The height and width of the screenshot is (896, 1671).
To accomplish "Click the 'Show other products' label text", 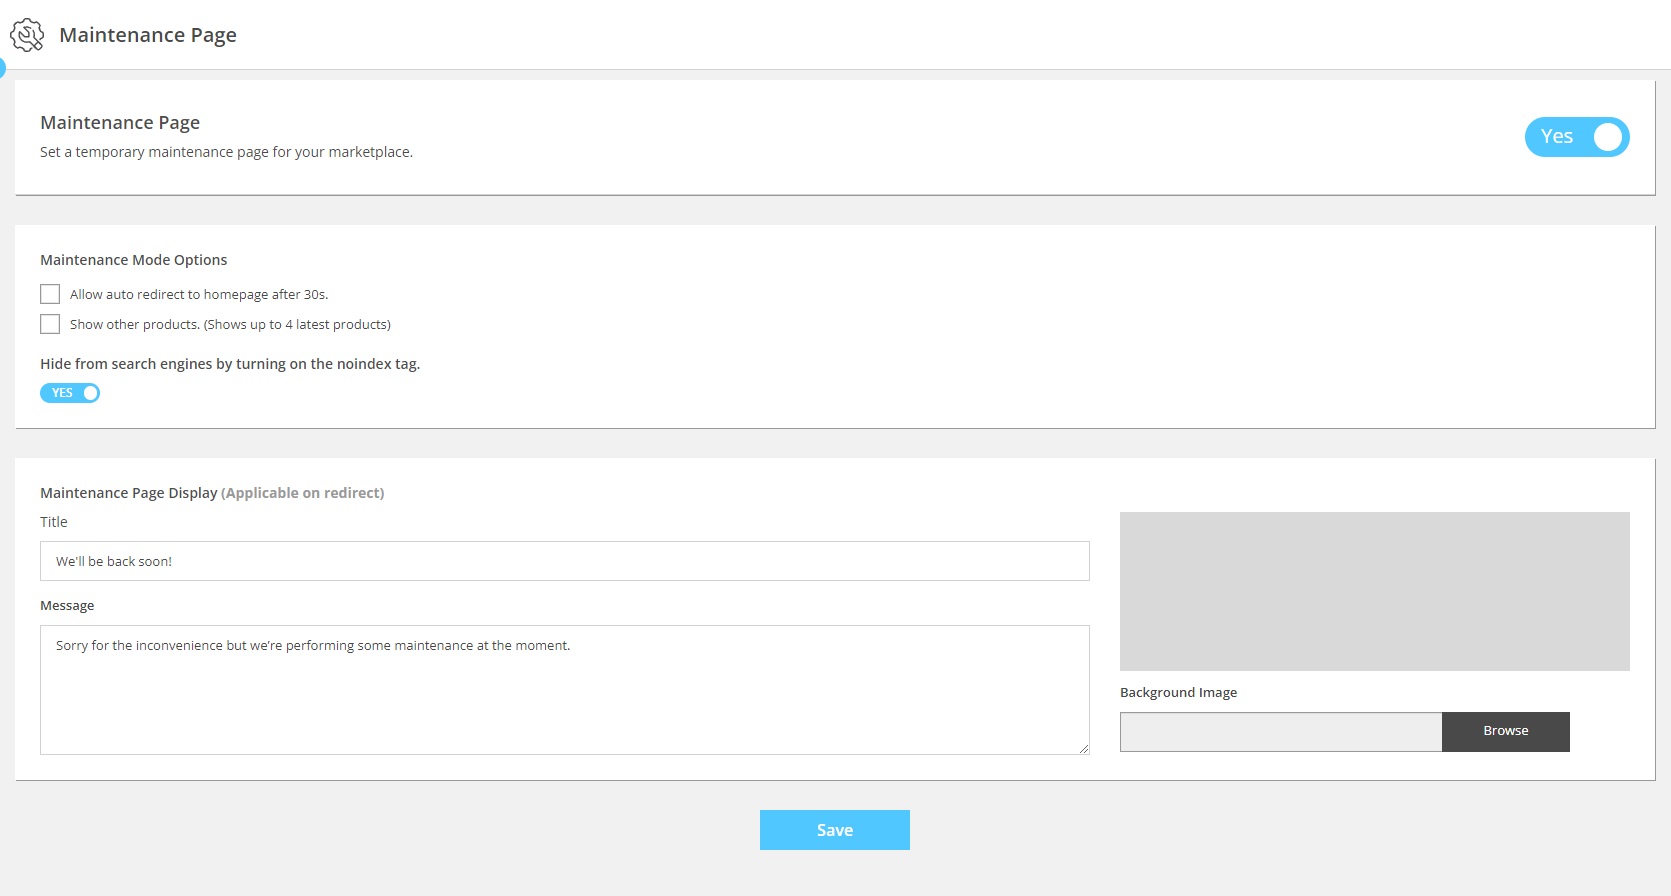I will click(x=230, y=325).
